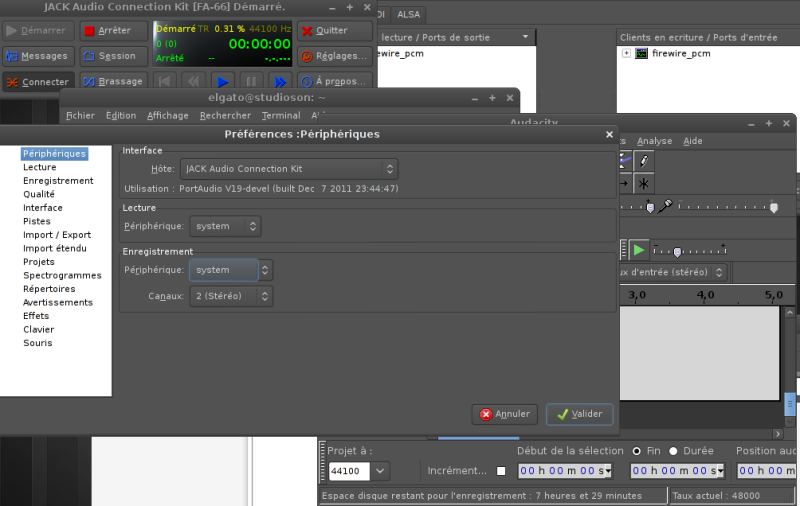Select Interface preferences category
The image size is (800, 506).
click(43, 208)
